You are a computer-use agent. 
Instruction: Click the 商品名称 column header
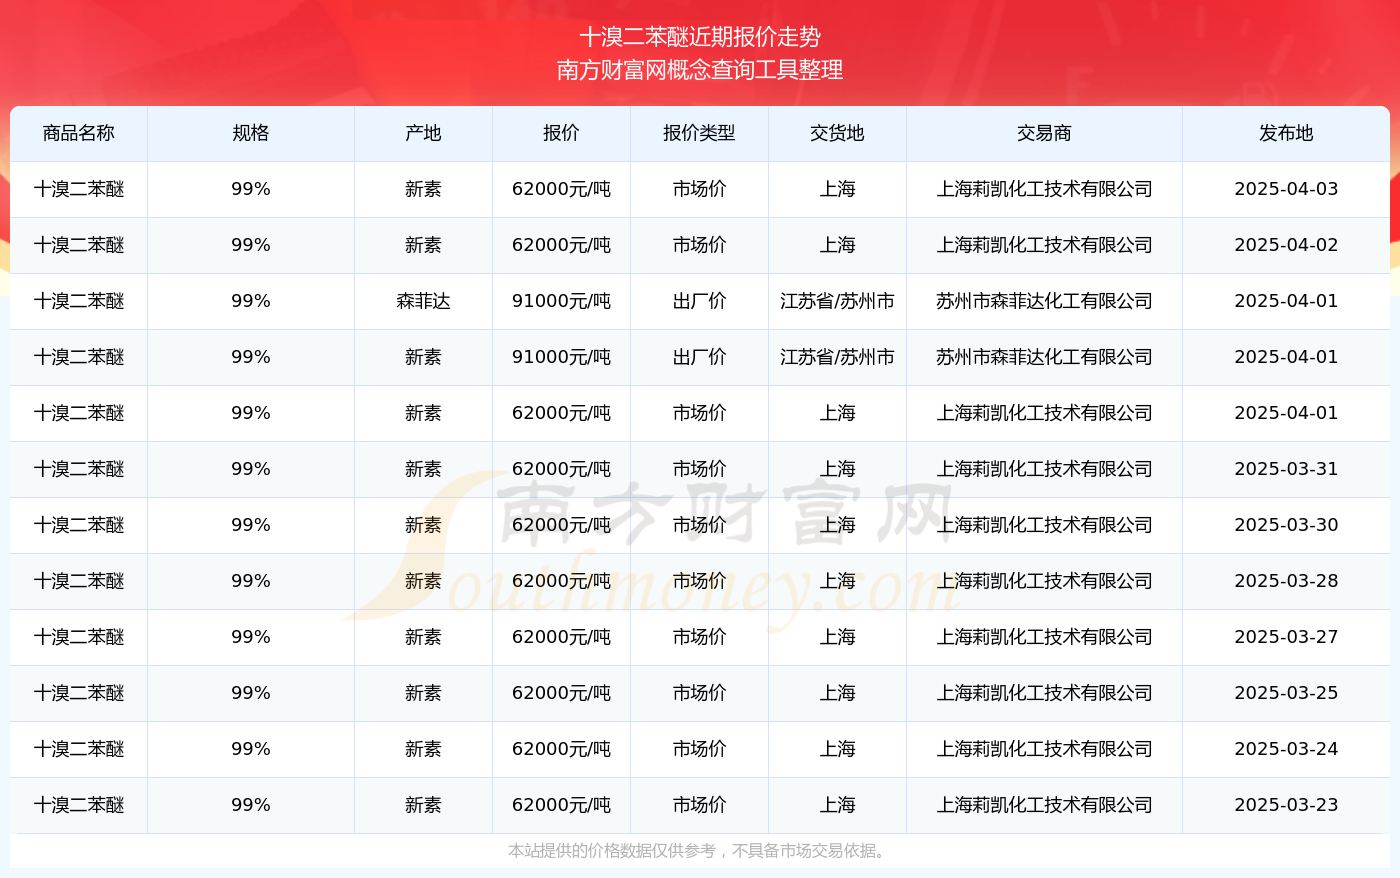click(79, 133)
